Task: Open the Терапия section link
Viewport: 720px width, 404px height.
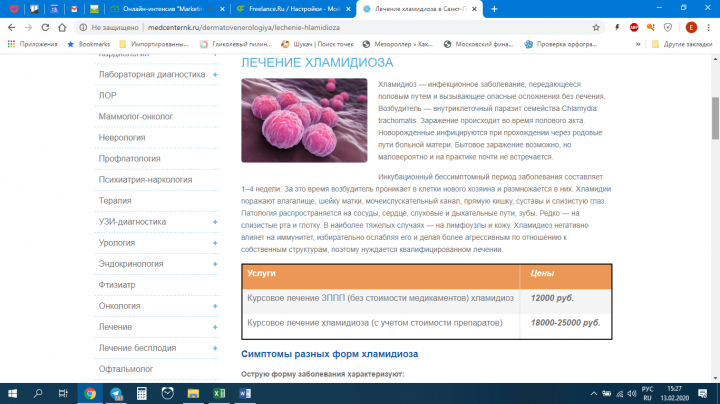Action: coord(115,201)
